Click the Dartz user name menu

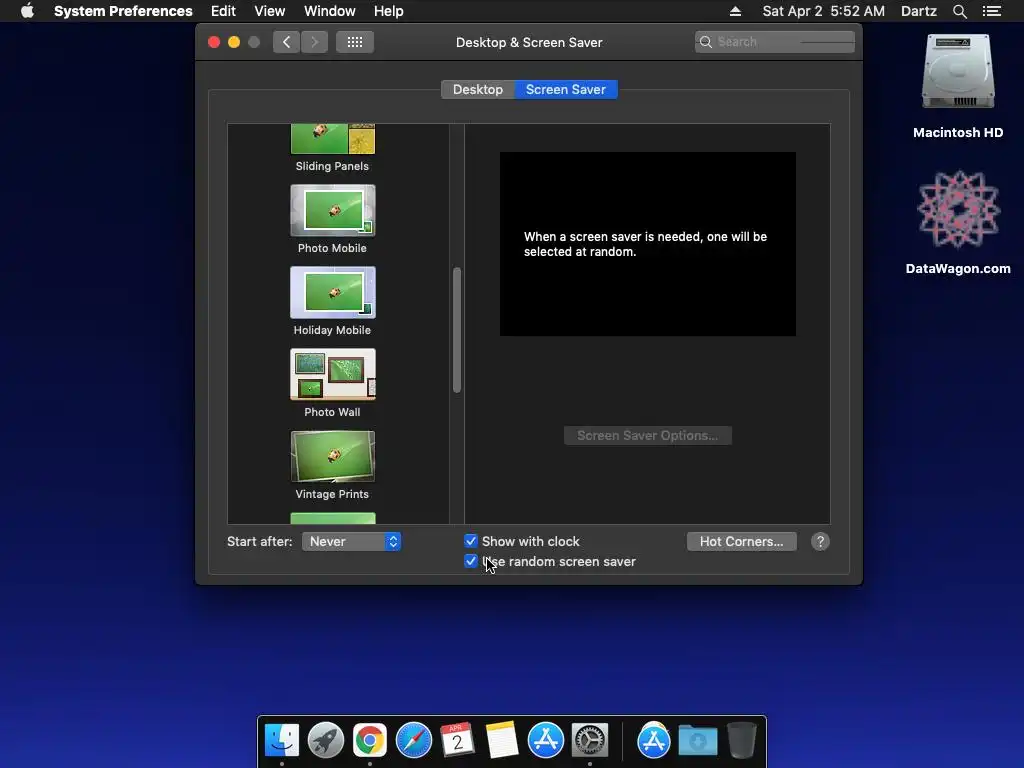pyautogui.click(x=919, y=11)
